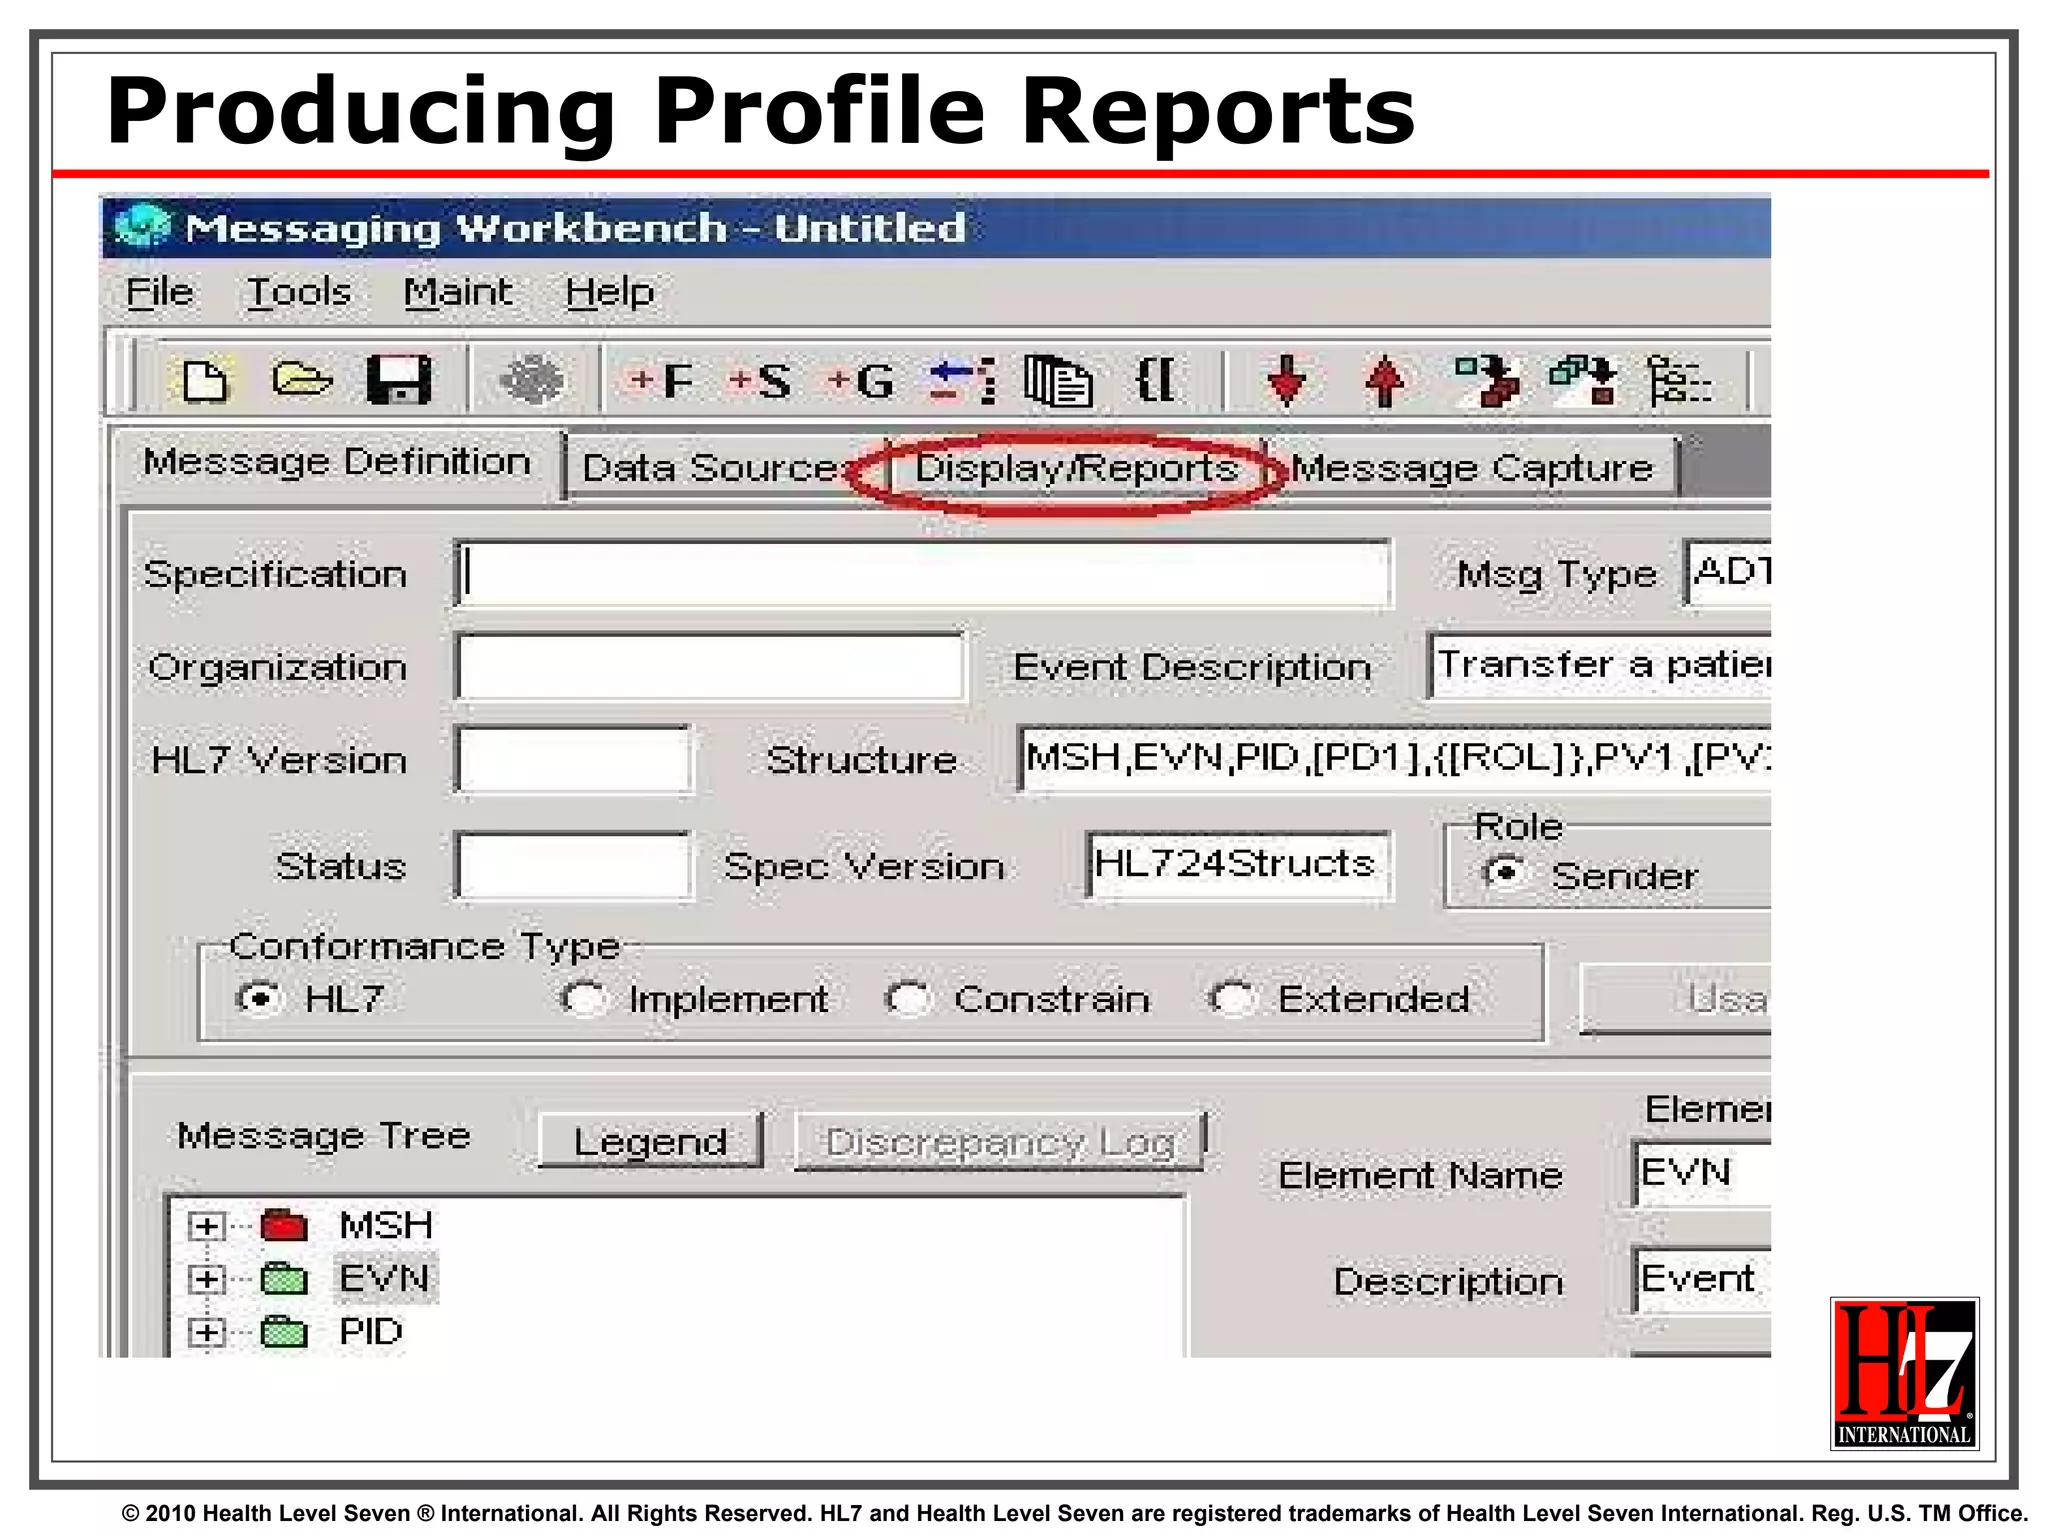Image resolution: width=2048 pixels, height=1536 pixels.
Task: Click the red MSH folder icon
Action: (x=283, y=1225)
